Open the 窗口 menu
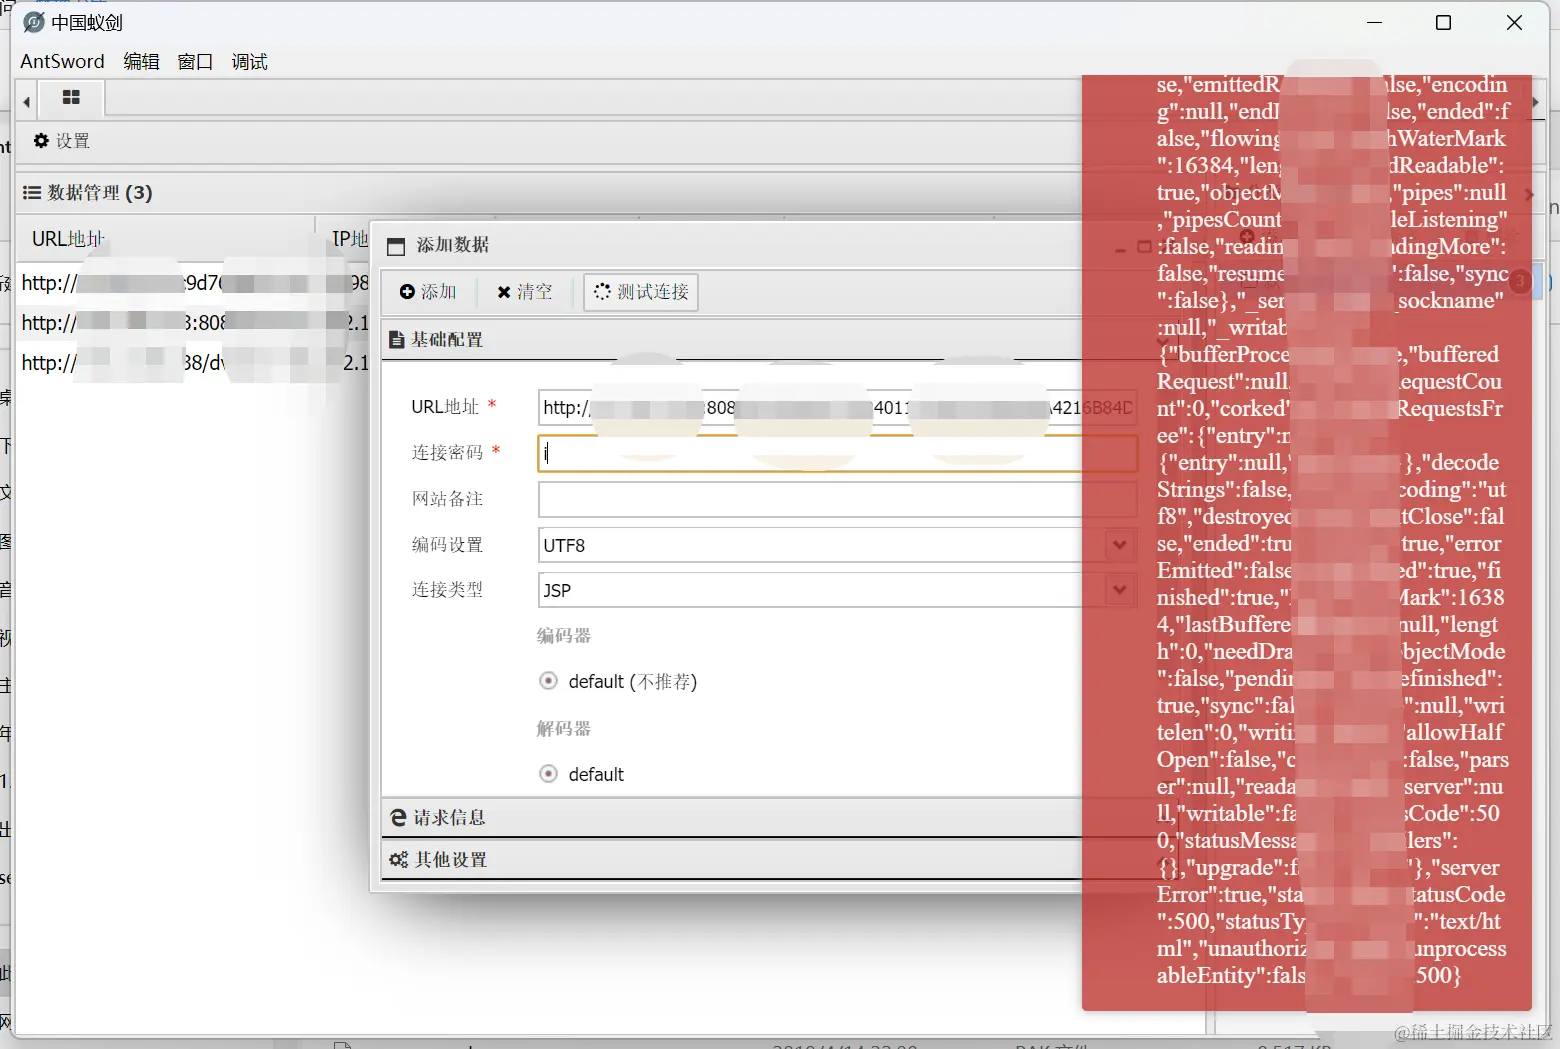Screen dimensions: 1560x1049 [195, 61]
